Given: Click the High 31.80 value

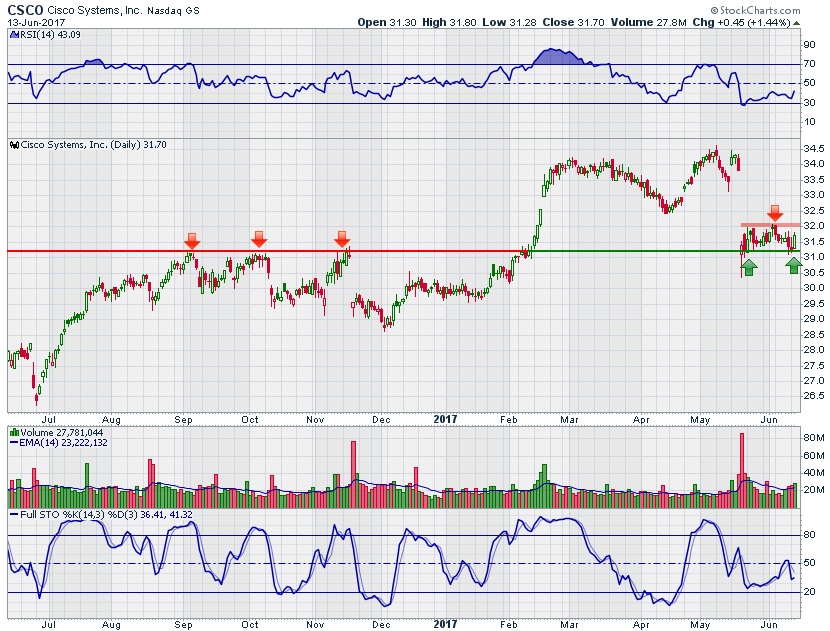Looking at the screenshot, I should tap(449, 22).
